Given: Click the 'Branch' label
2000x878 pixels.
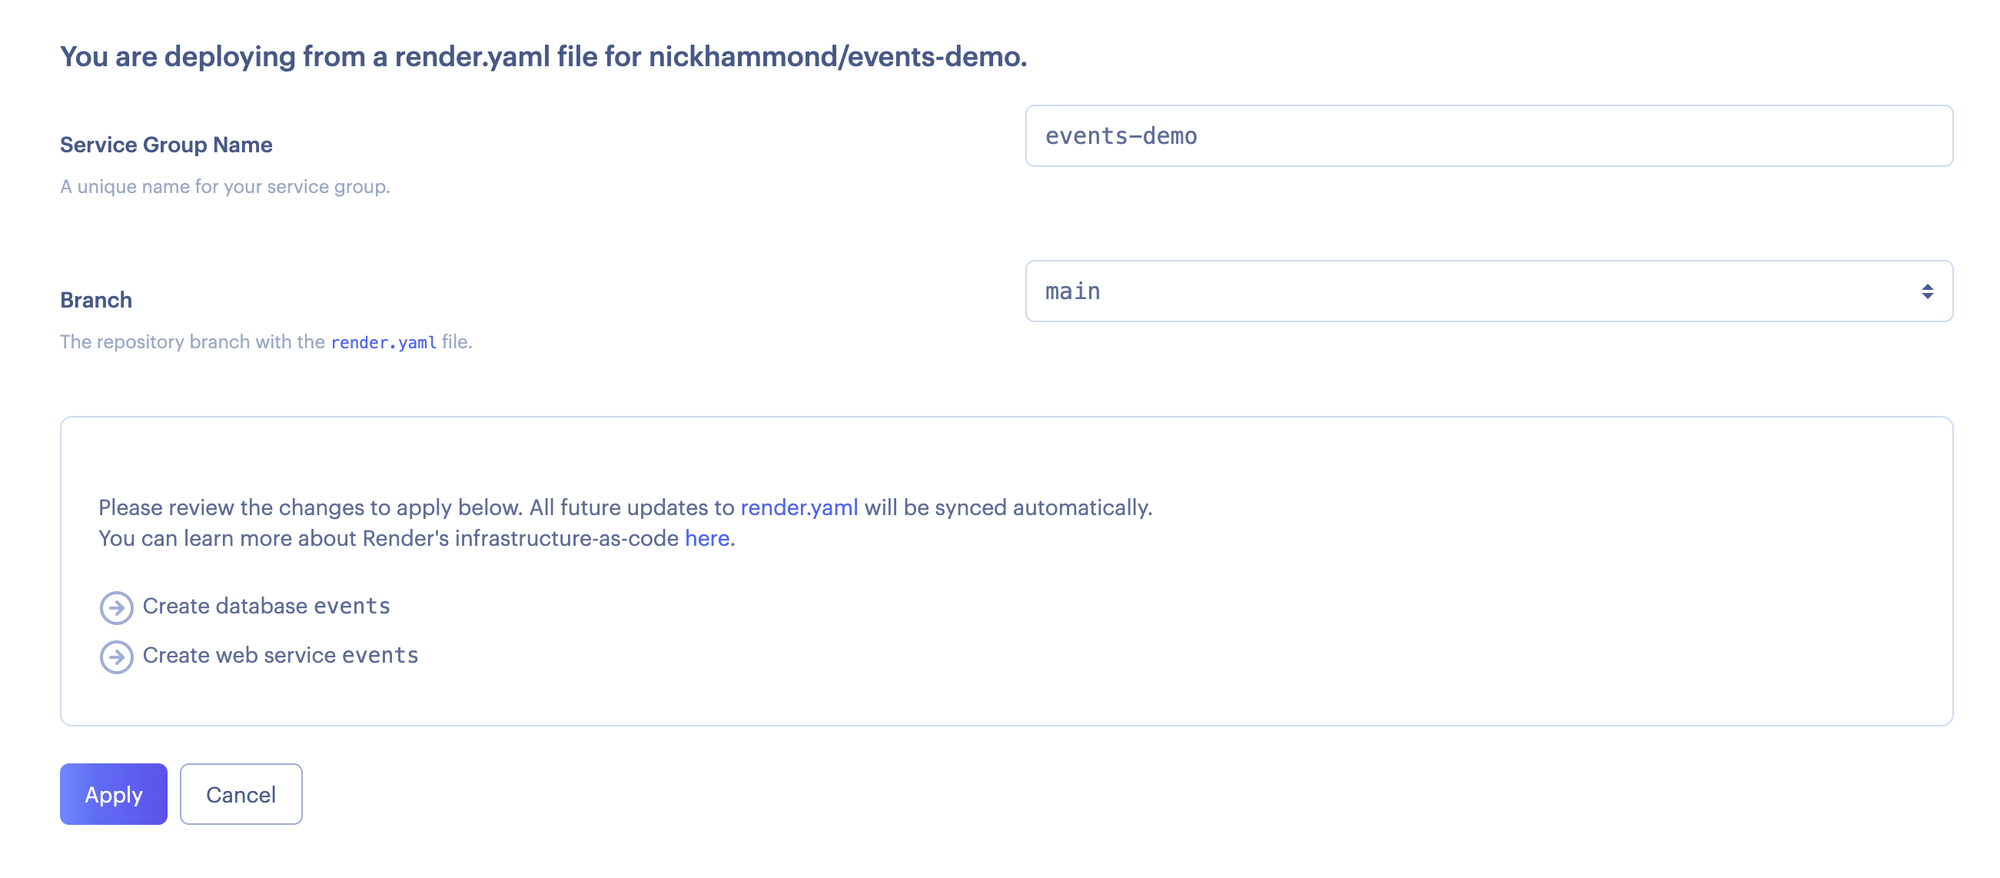Looking at the screenshot, I should tap(96, 300).
